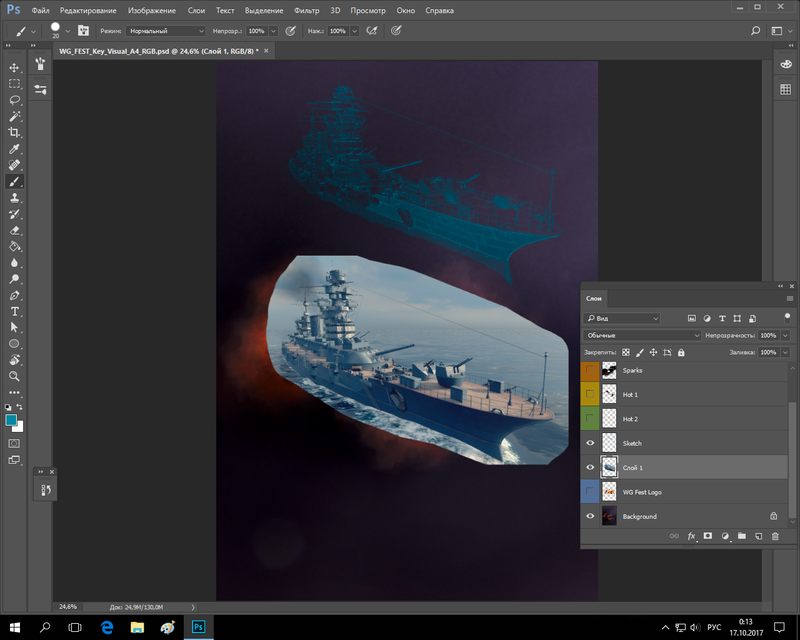Open layer fill dropdown arrow
This screenshot has height=640, width=800.
click(x=785, y=352)
